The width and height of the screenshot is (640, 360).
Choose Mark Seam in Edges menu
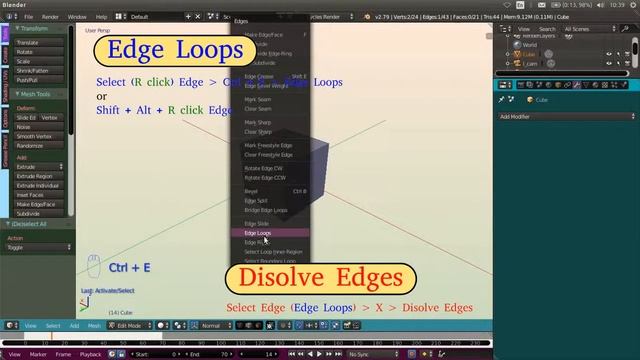[x=270, y=99]
